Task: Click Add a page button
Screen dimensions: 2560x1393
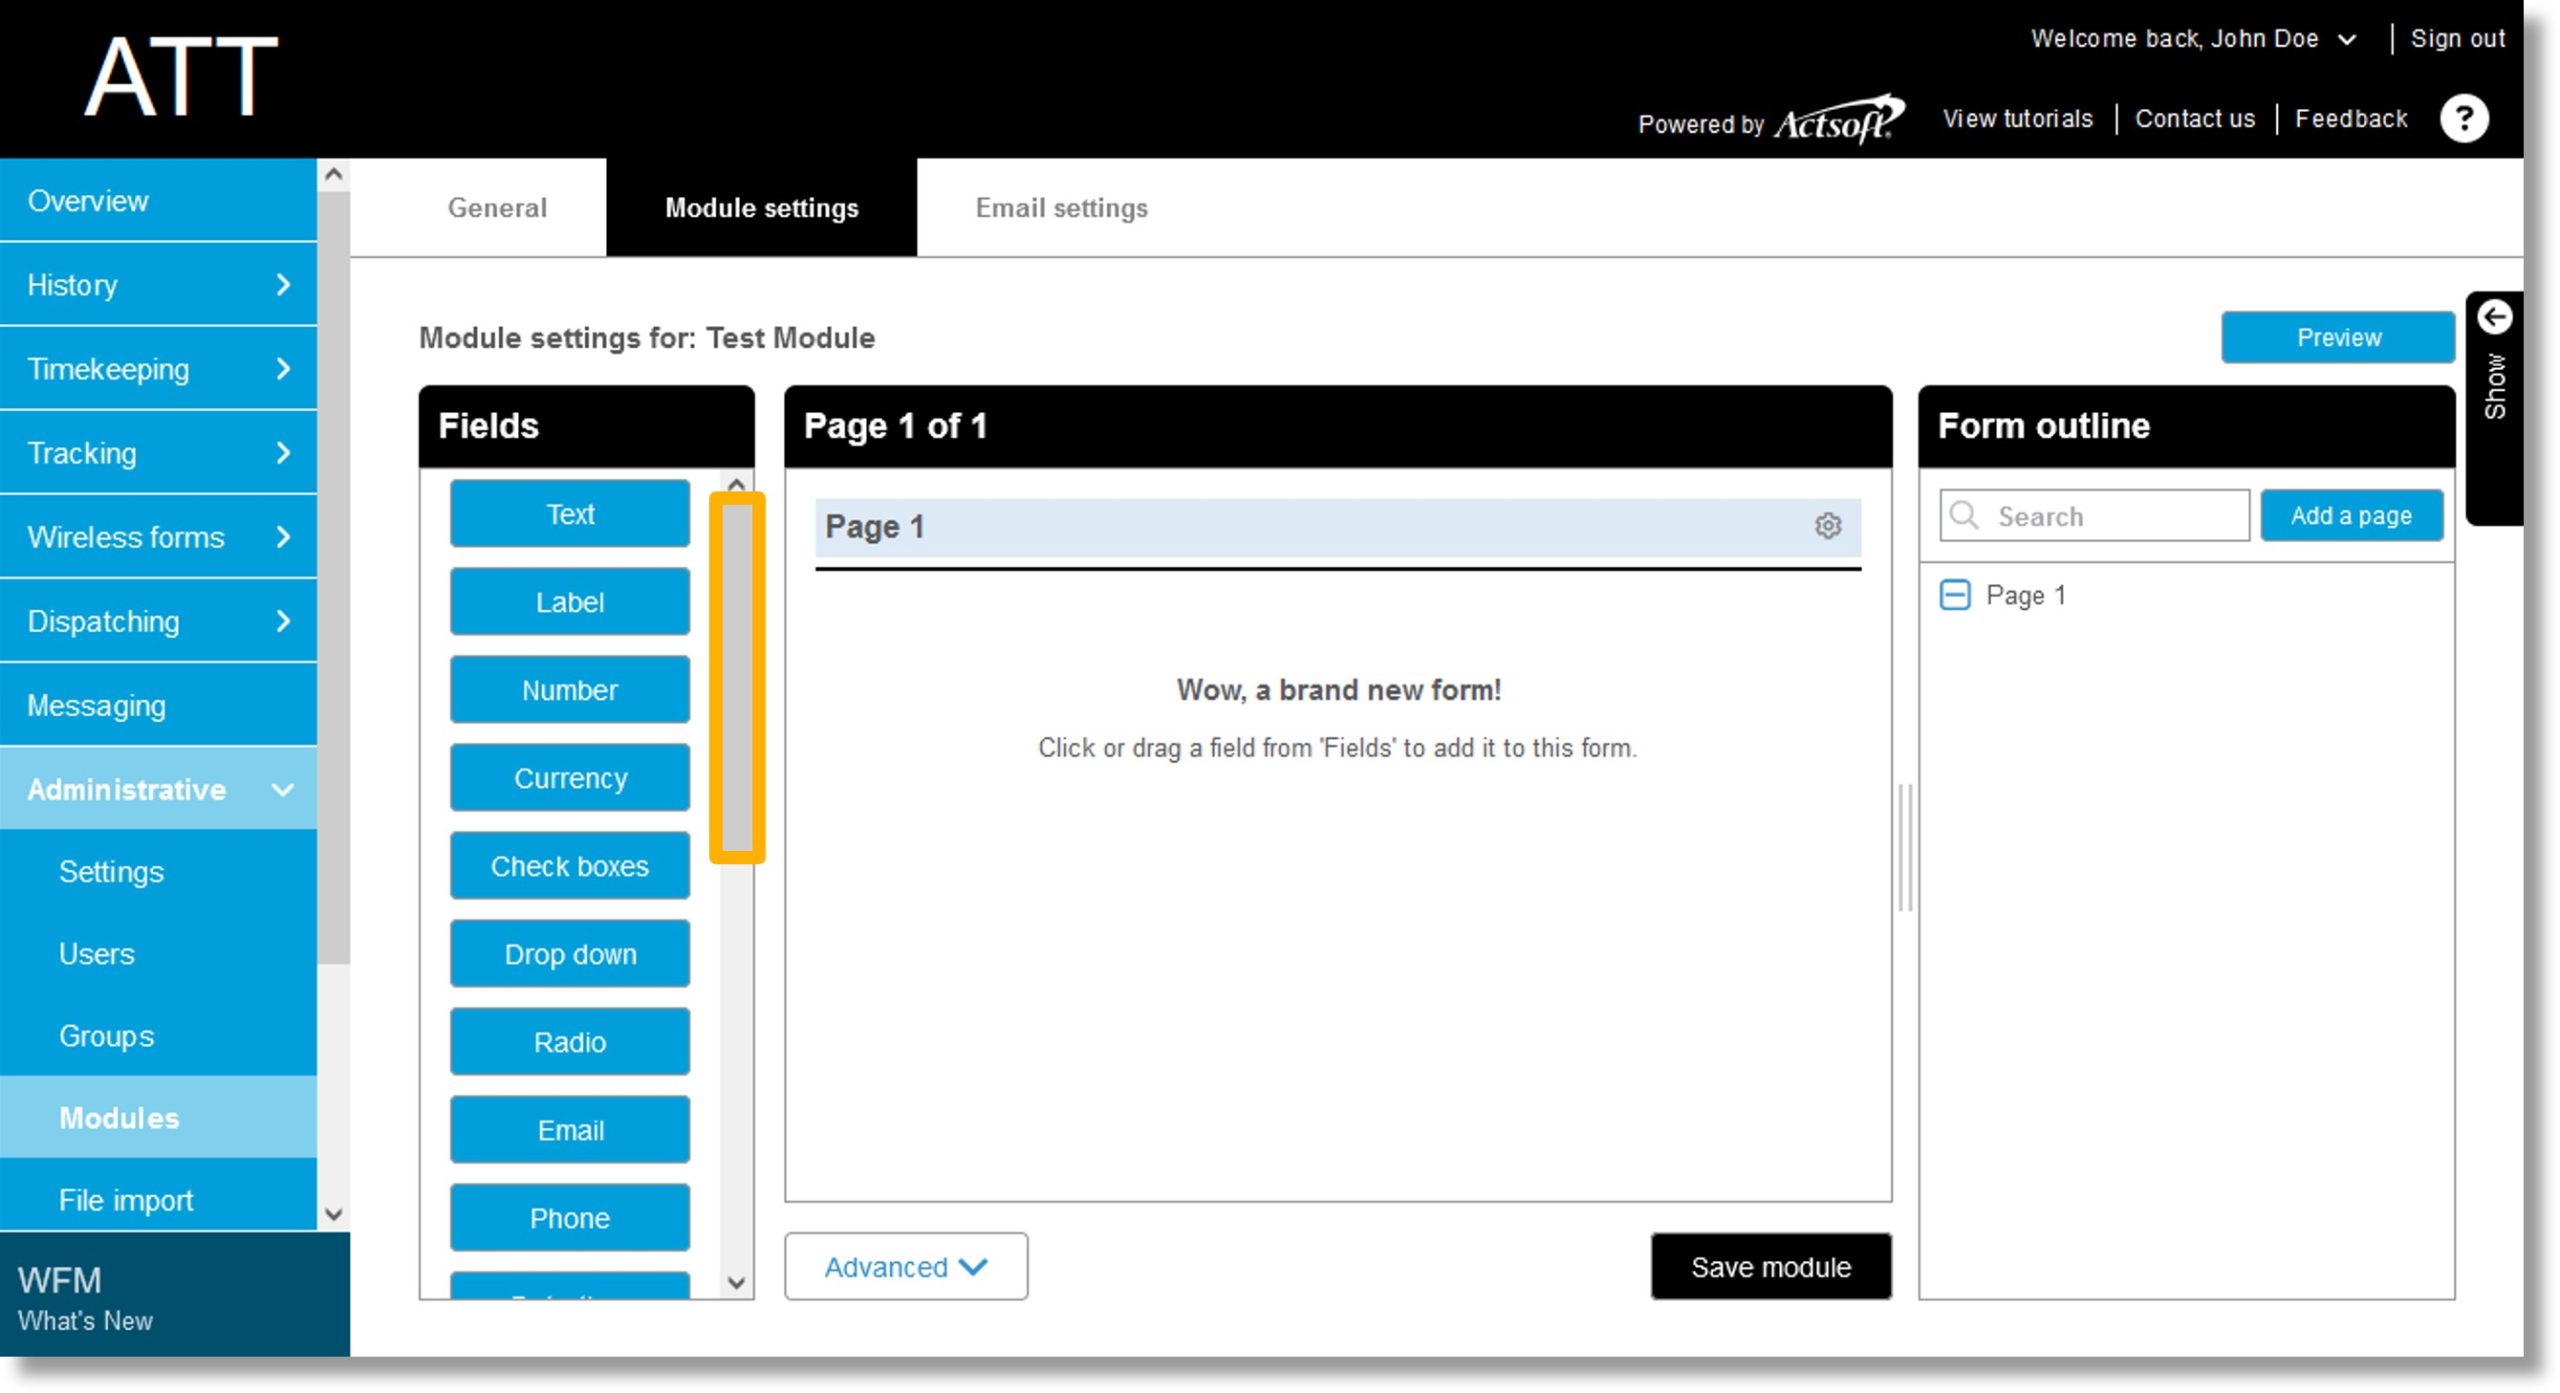Action: [2351, 516]
